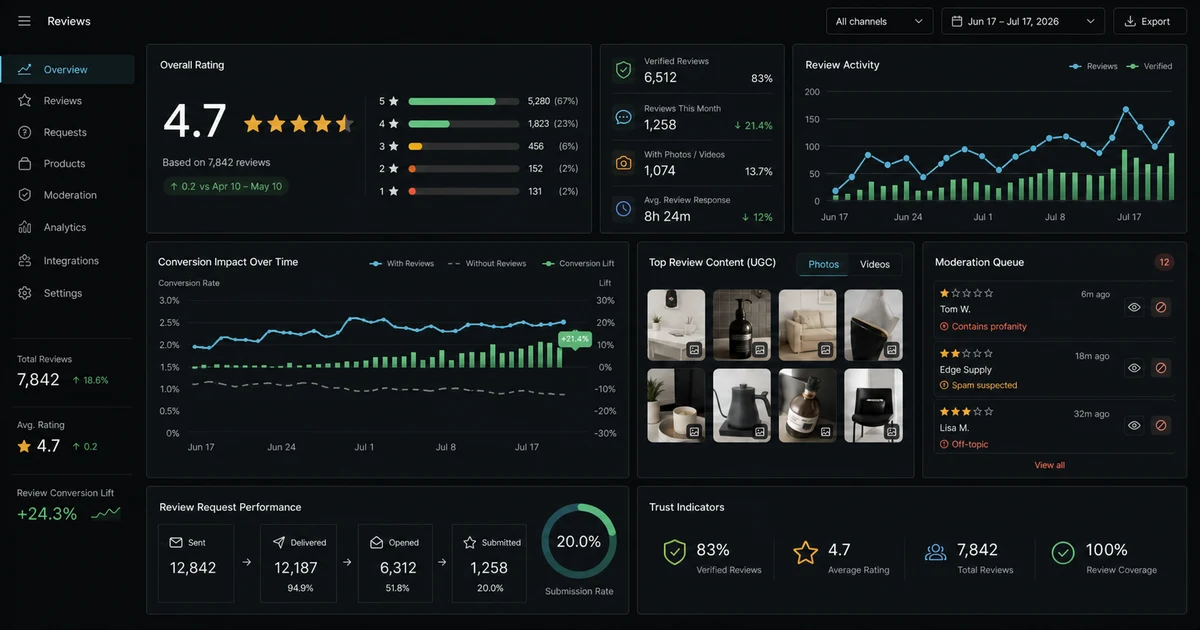
Task: Click the '18.6%' Total Reviews change
Action: point(89,380)
